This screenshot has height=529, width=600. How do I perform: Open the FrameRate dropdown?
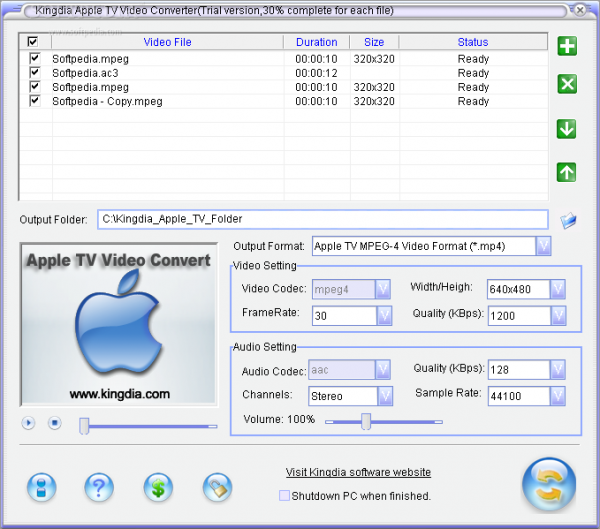(384, 315)
